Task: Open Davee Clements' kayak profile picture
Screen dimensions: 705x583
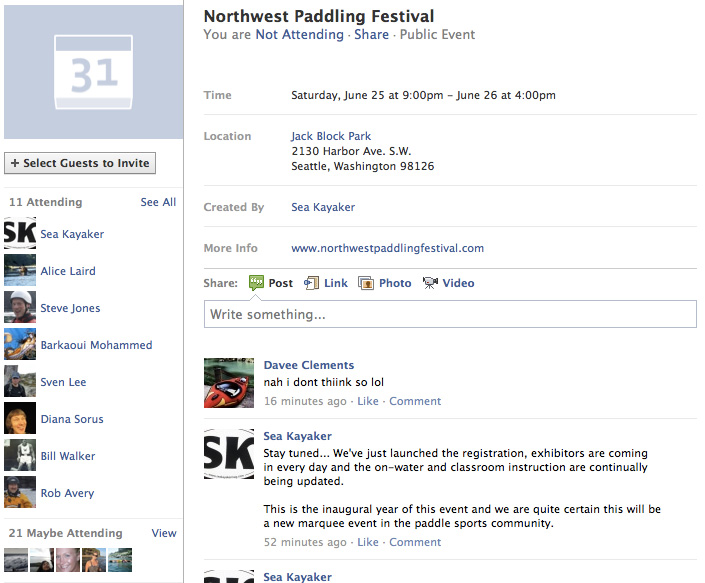Action: tap(229, 383)
